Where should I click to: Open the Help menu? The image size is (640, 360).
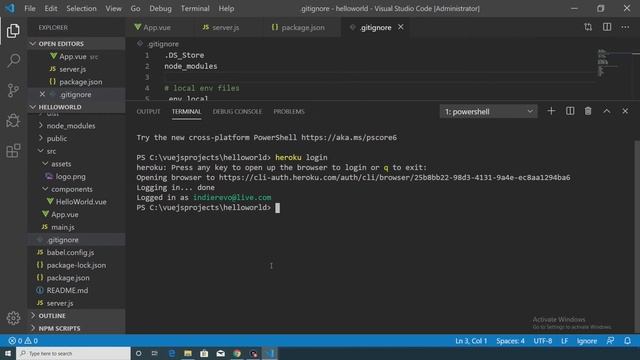click(x=226, y=8)
